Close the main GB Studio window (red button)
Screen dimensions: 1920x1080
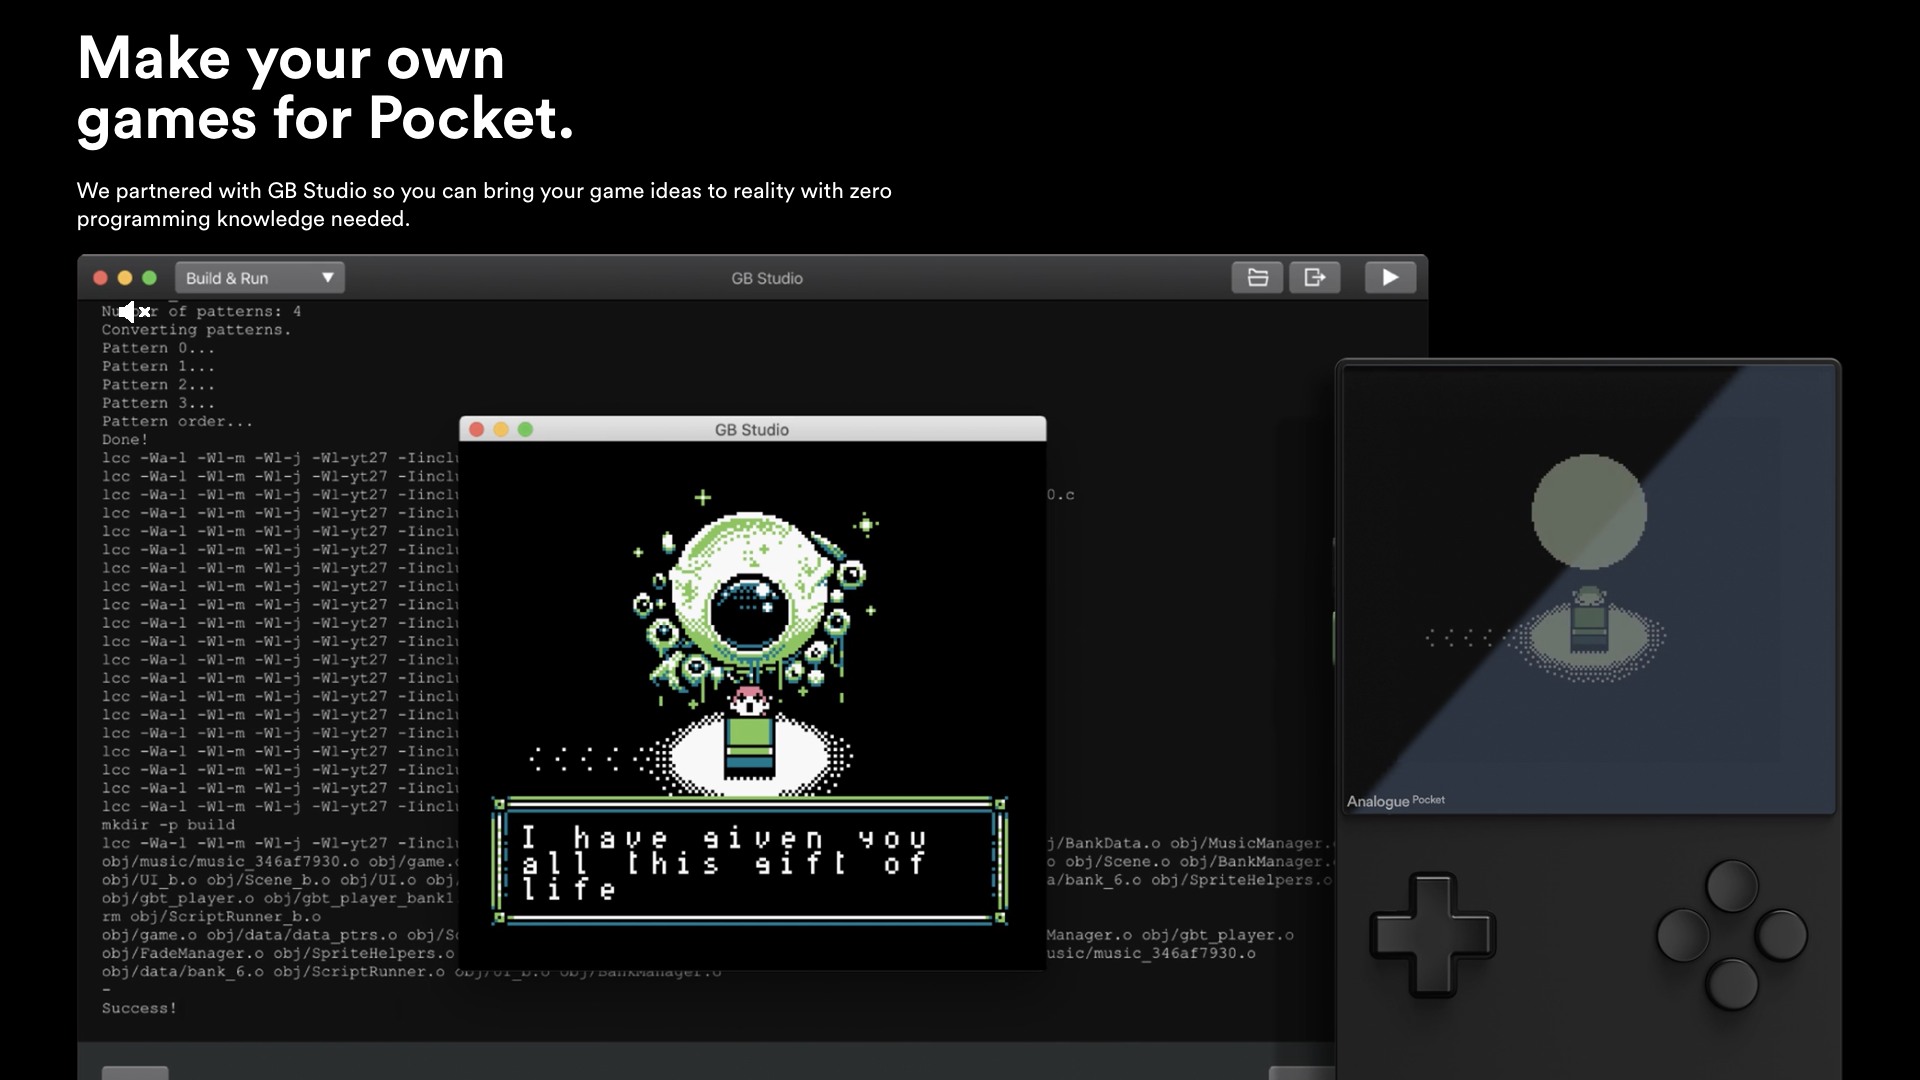(x=100, y=278)
